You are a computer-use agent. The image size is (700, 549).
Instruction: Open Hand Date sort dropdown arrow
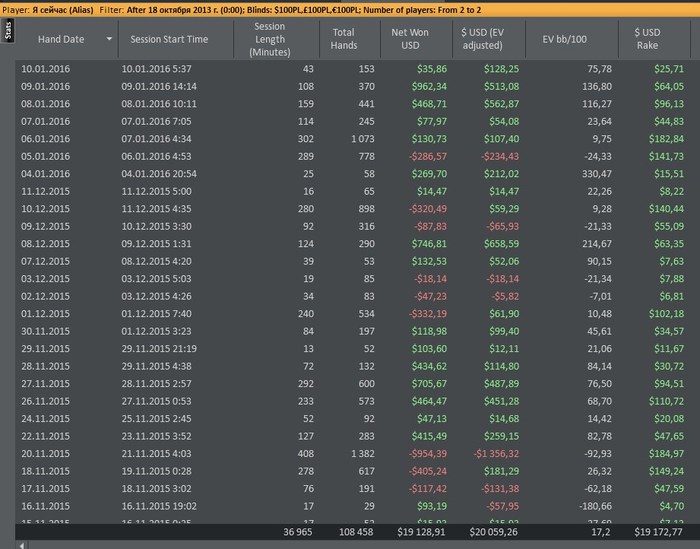[109, 39]
